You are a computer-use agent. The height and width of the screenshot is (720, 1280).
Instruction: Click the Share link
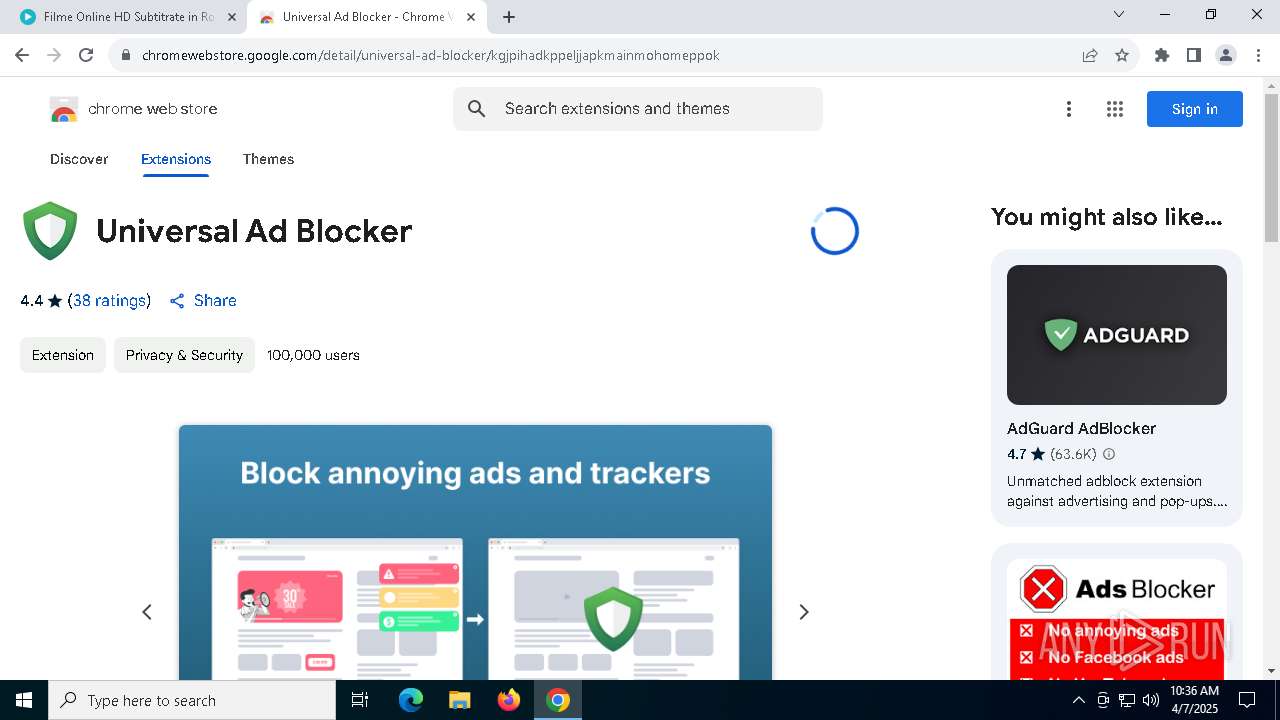[x=203, y=300]
